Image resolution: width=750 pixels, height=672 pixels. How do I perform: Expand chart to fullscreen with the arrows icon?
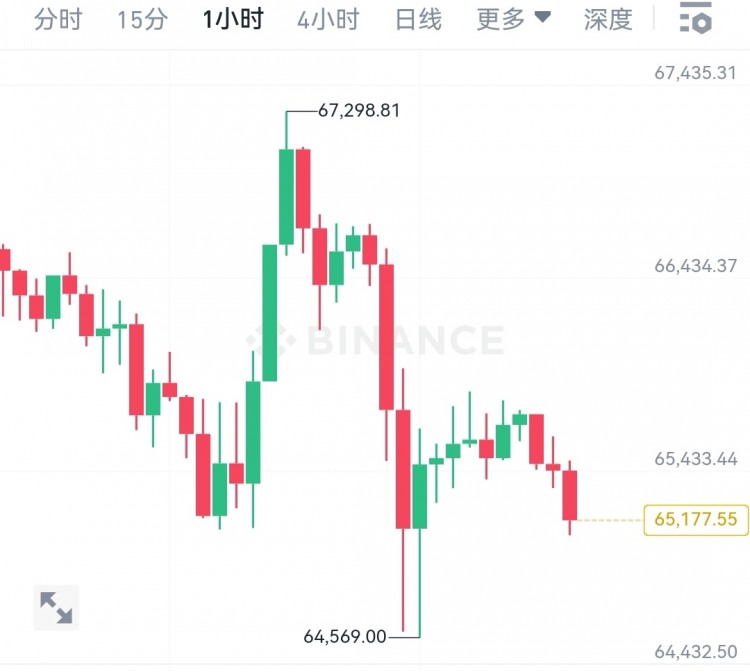55,607
